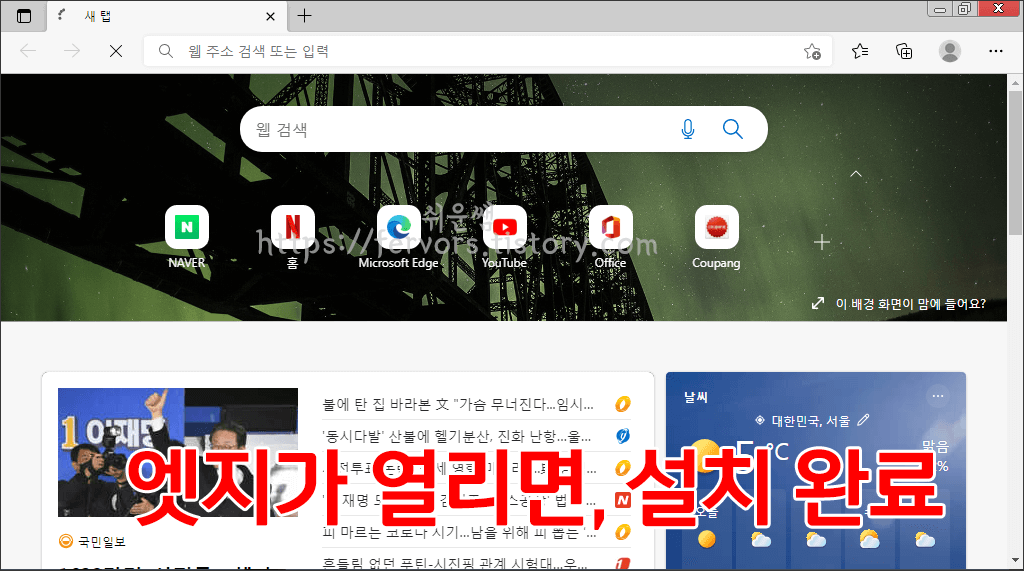Add a new quick link site
This screenshot has width=1024, height=571.
click(822, 243)
